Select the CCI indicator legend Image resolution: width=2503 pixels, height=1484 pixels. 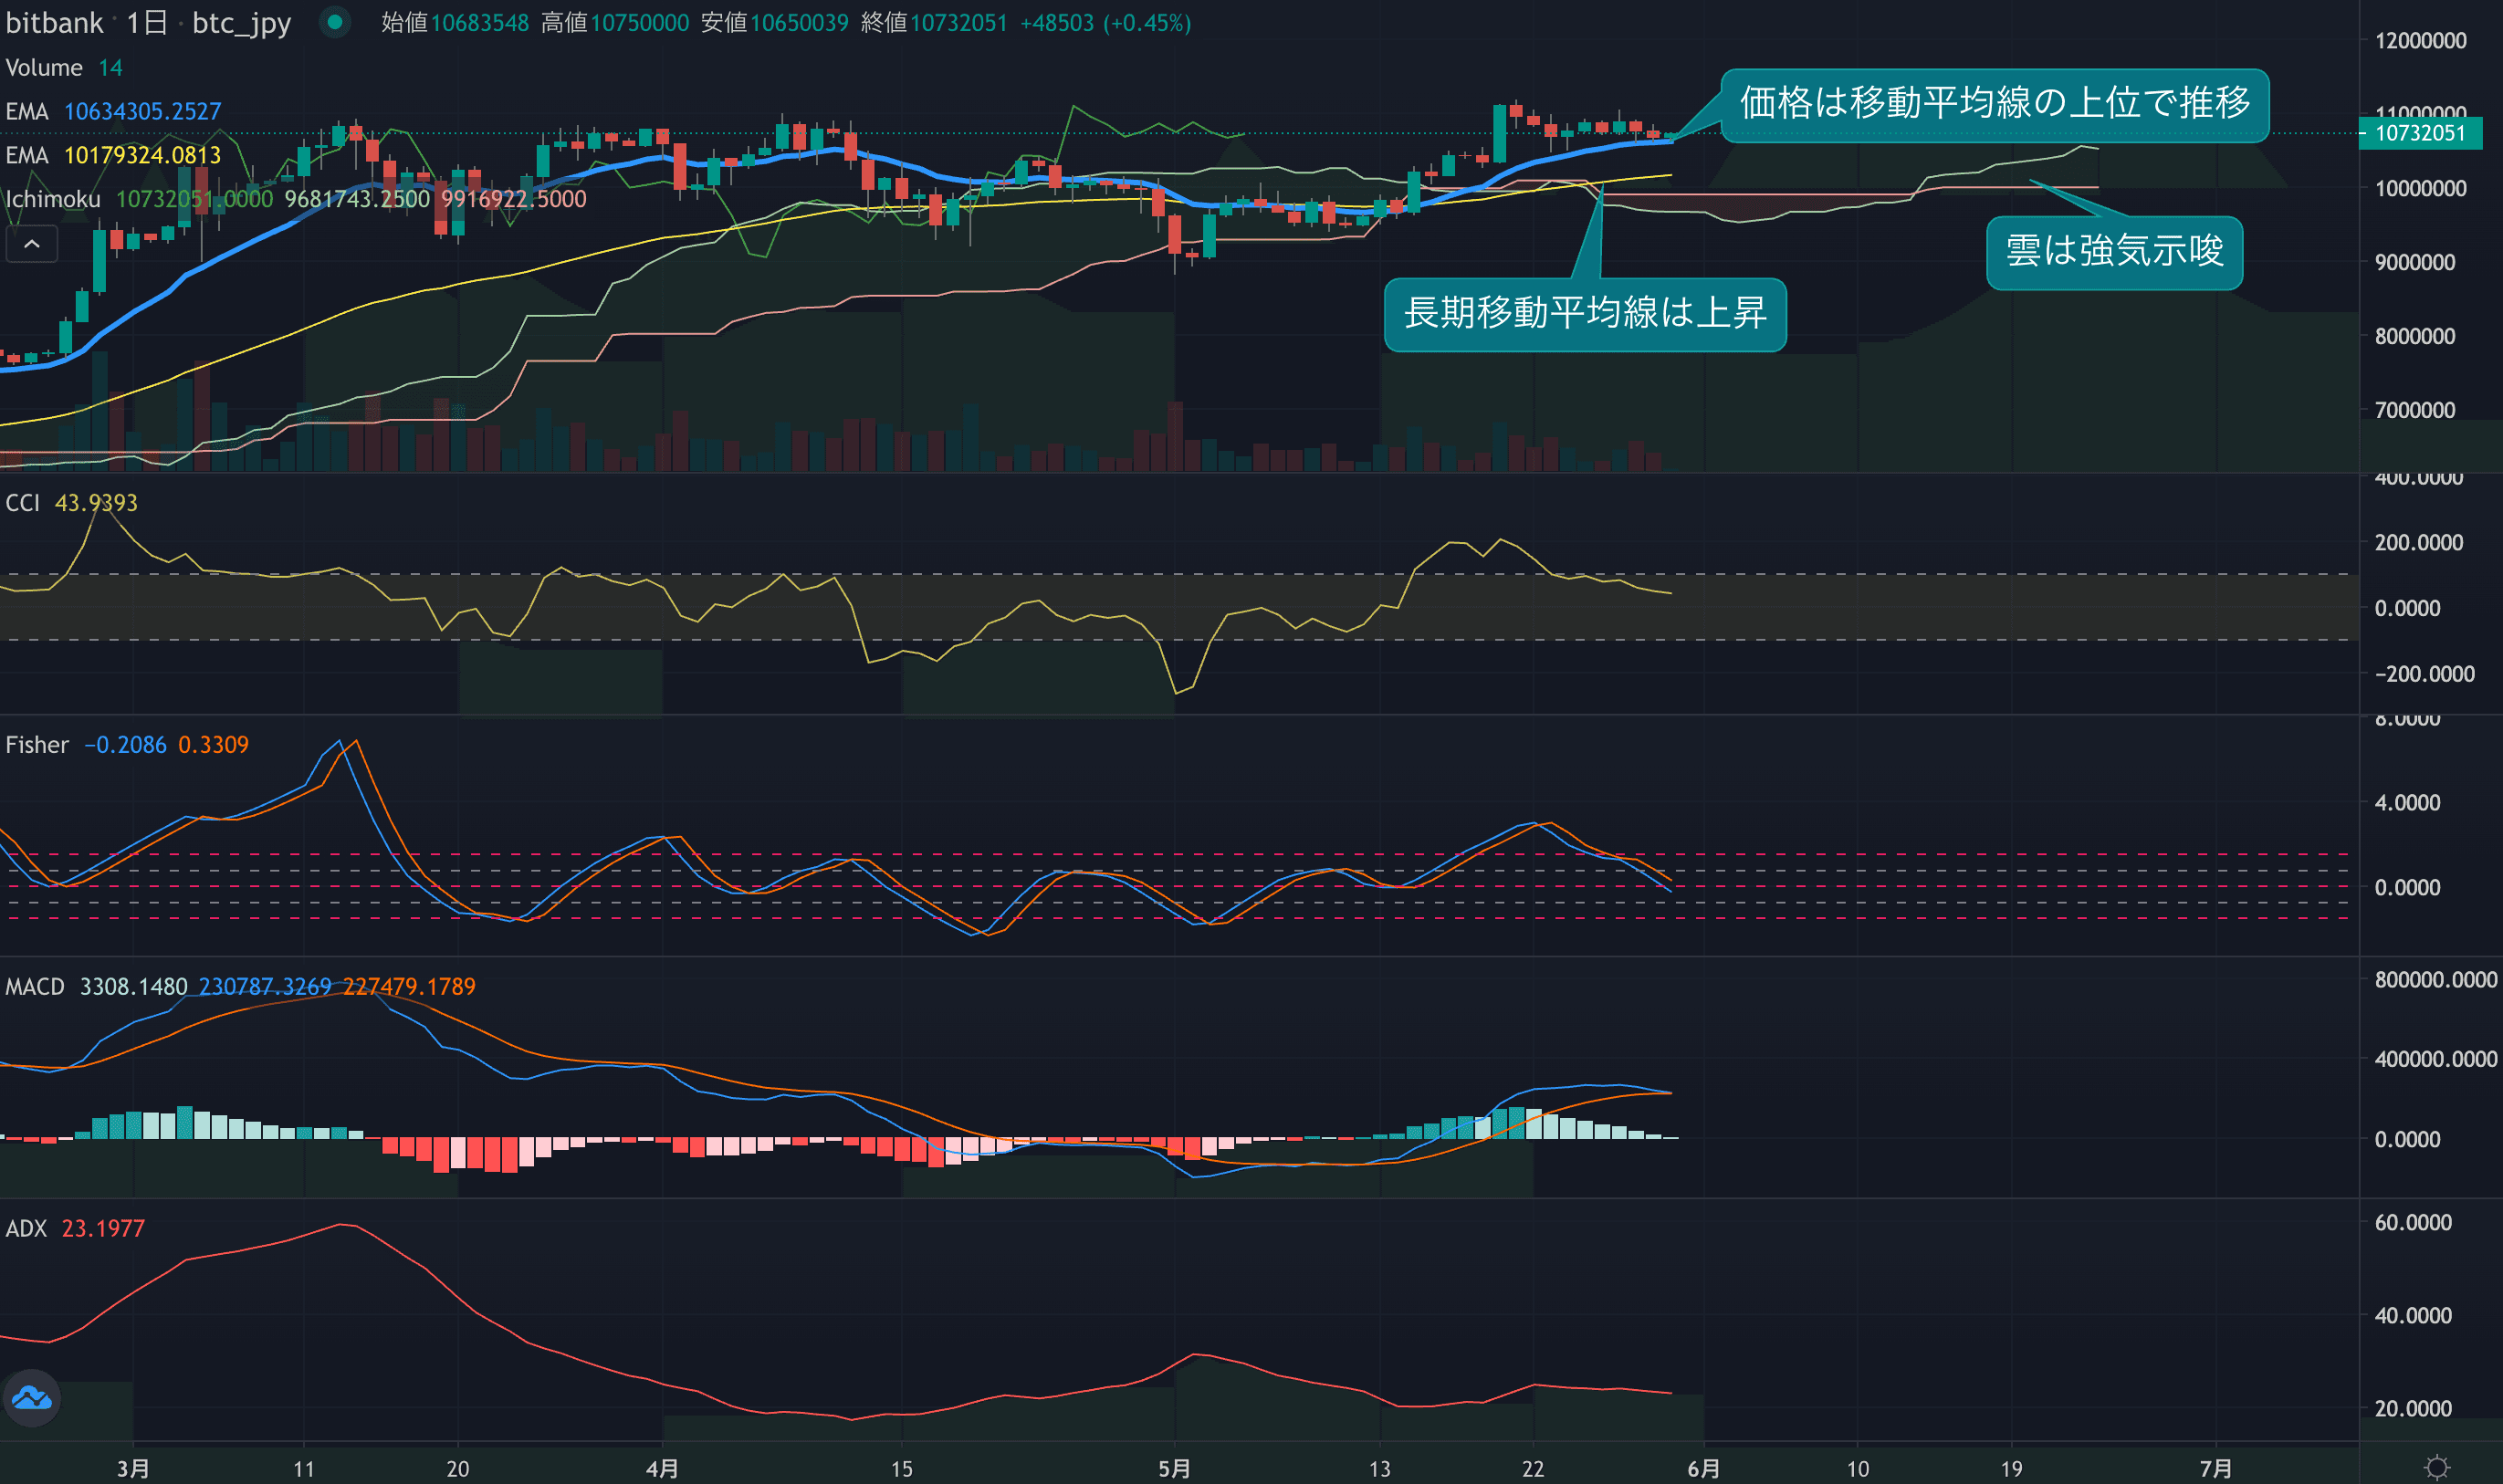click(x=23, y=503)
